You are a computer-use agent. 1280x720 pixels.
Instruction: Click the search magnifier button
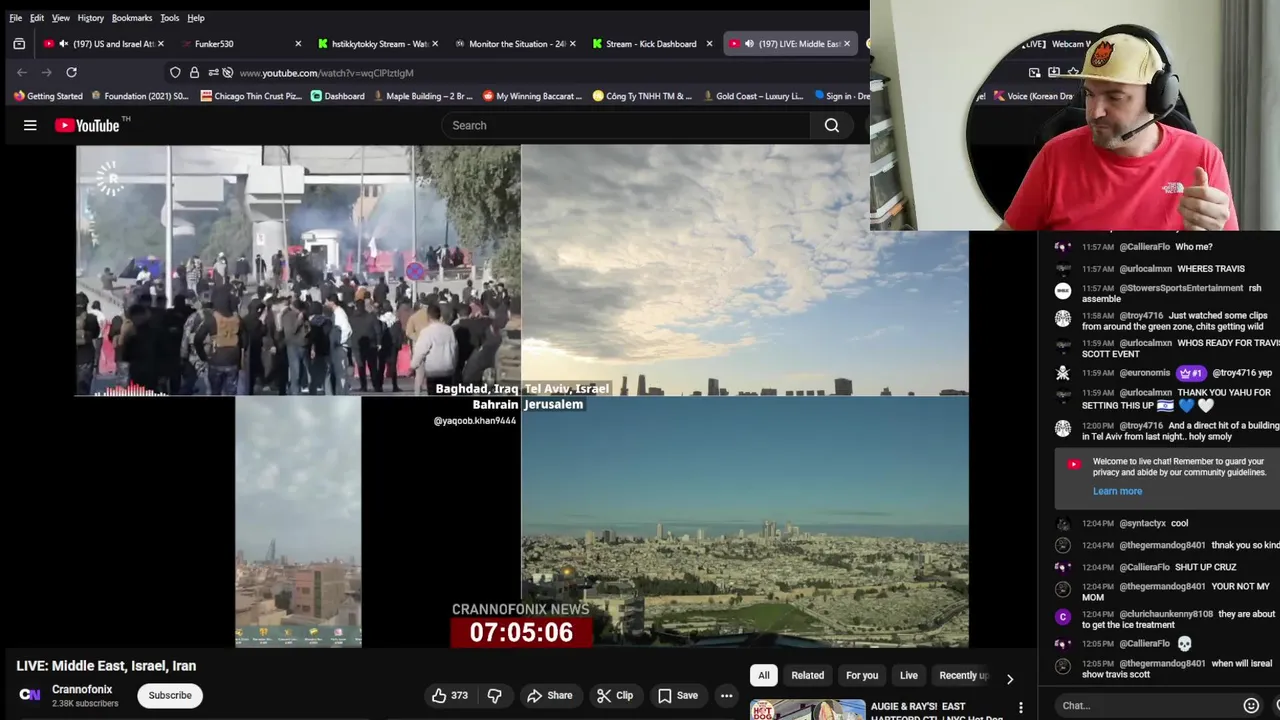click(x=832, y=125)
